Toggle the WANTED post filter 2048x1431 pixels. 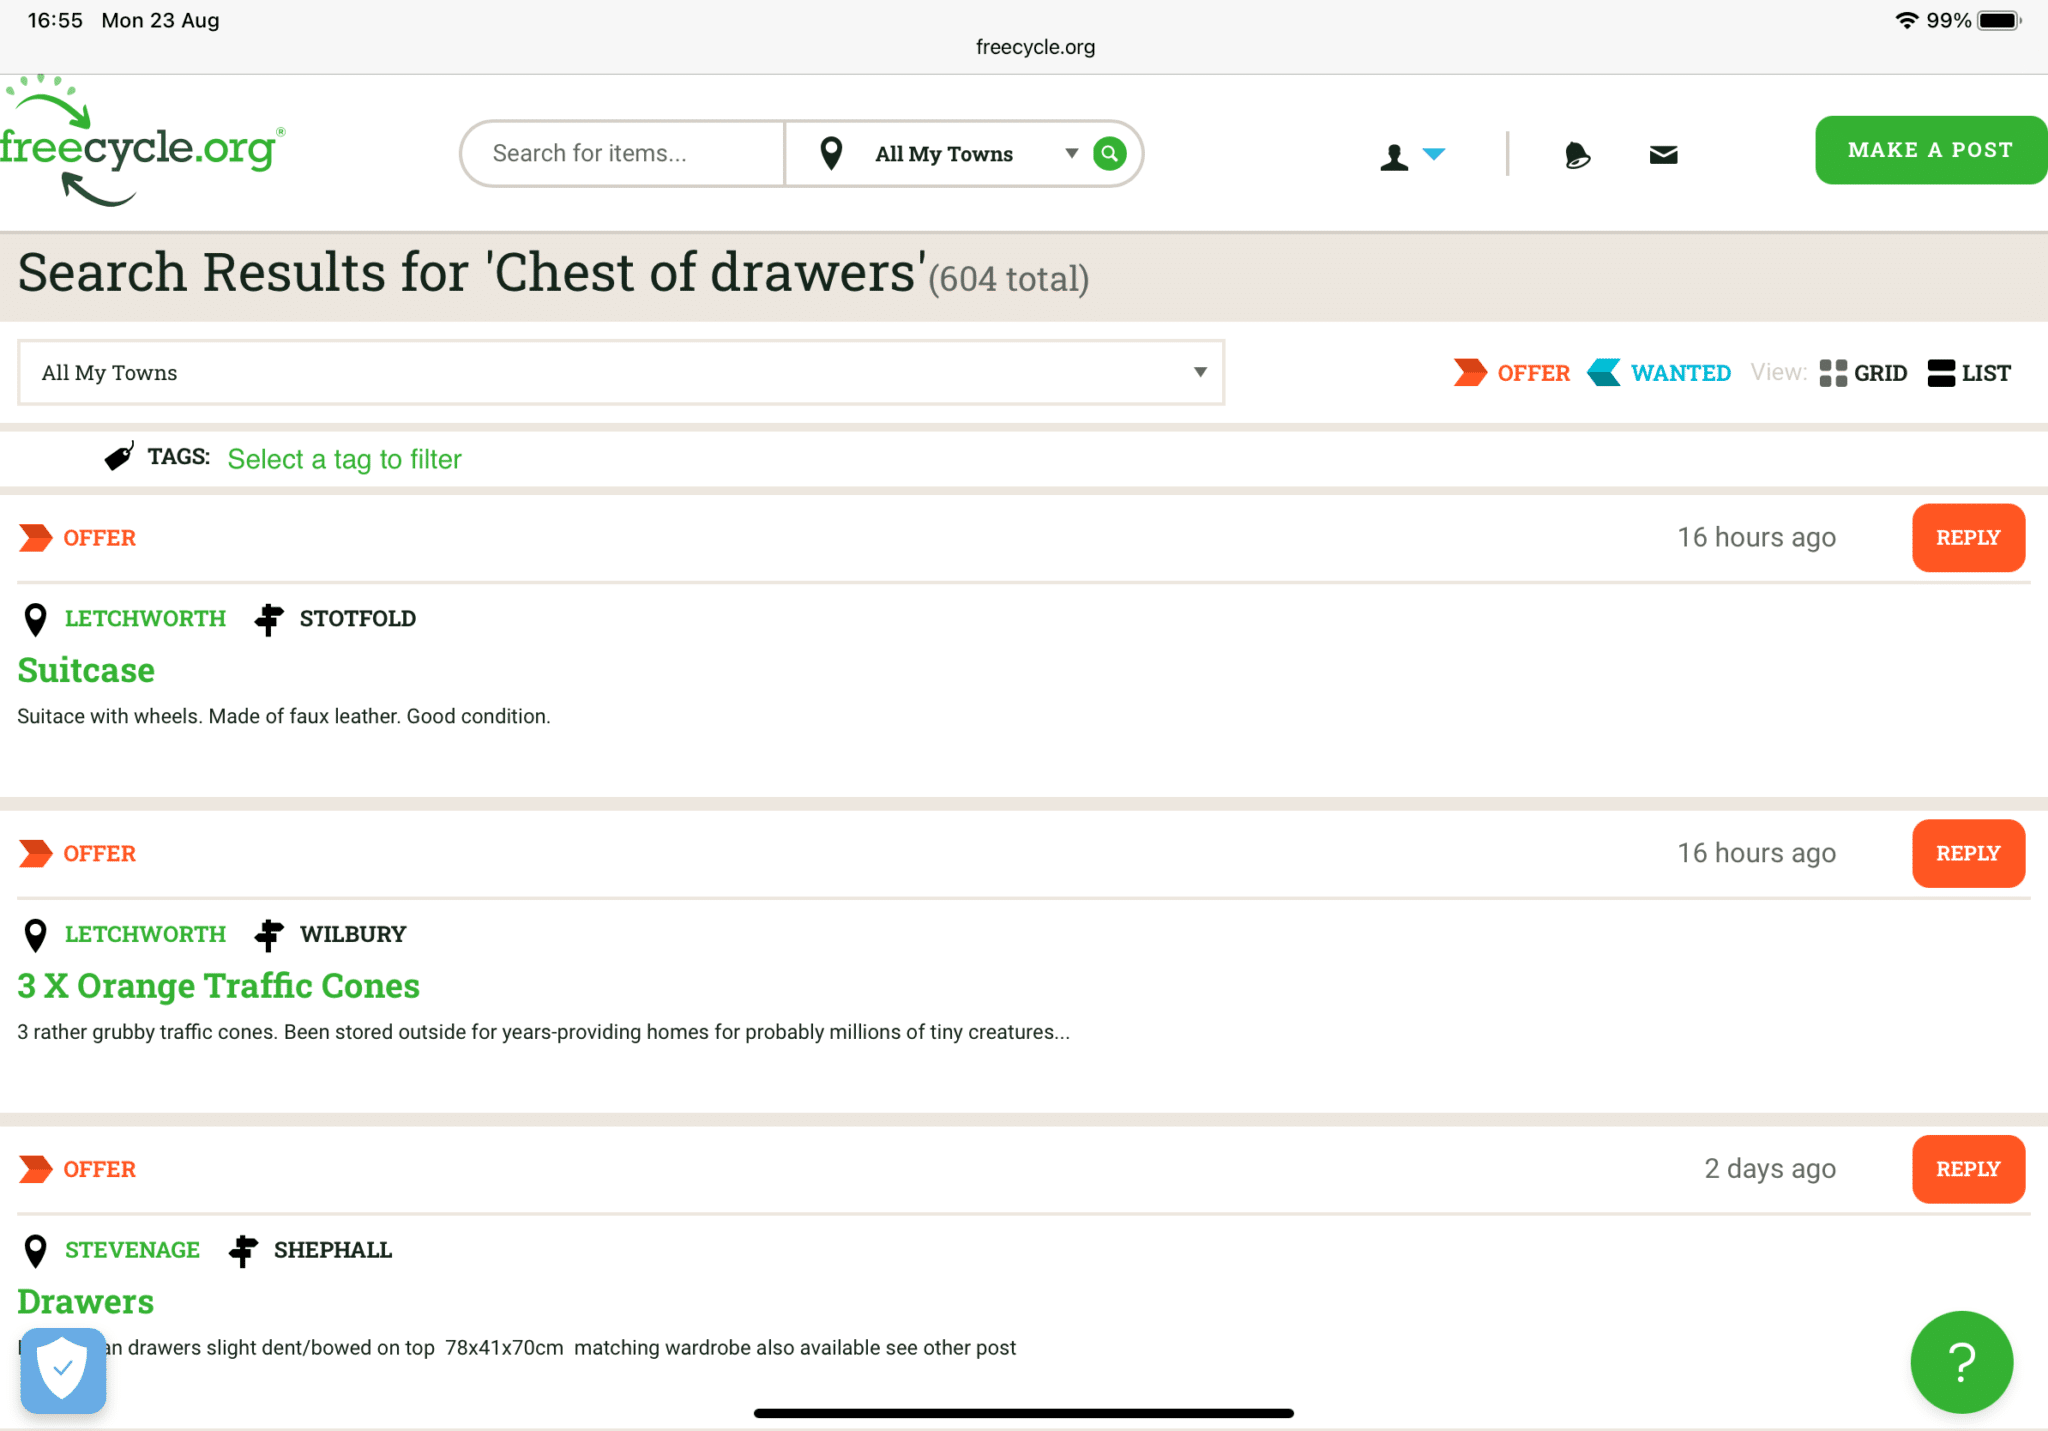(x=1660, y=373)
